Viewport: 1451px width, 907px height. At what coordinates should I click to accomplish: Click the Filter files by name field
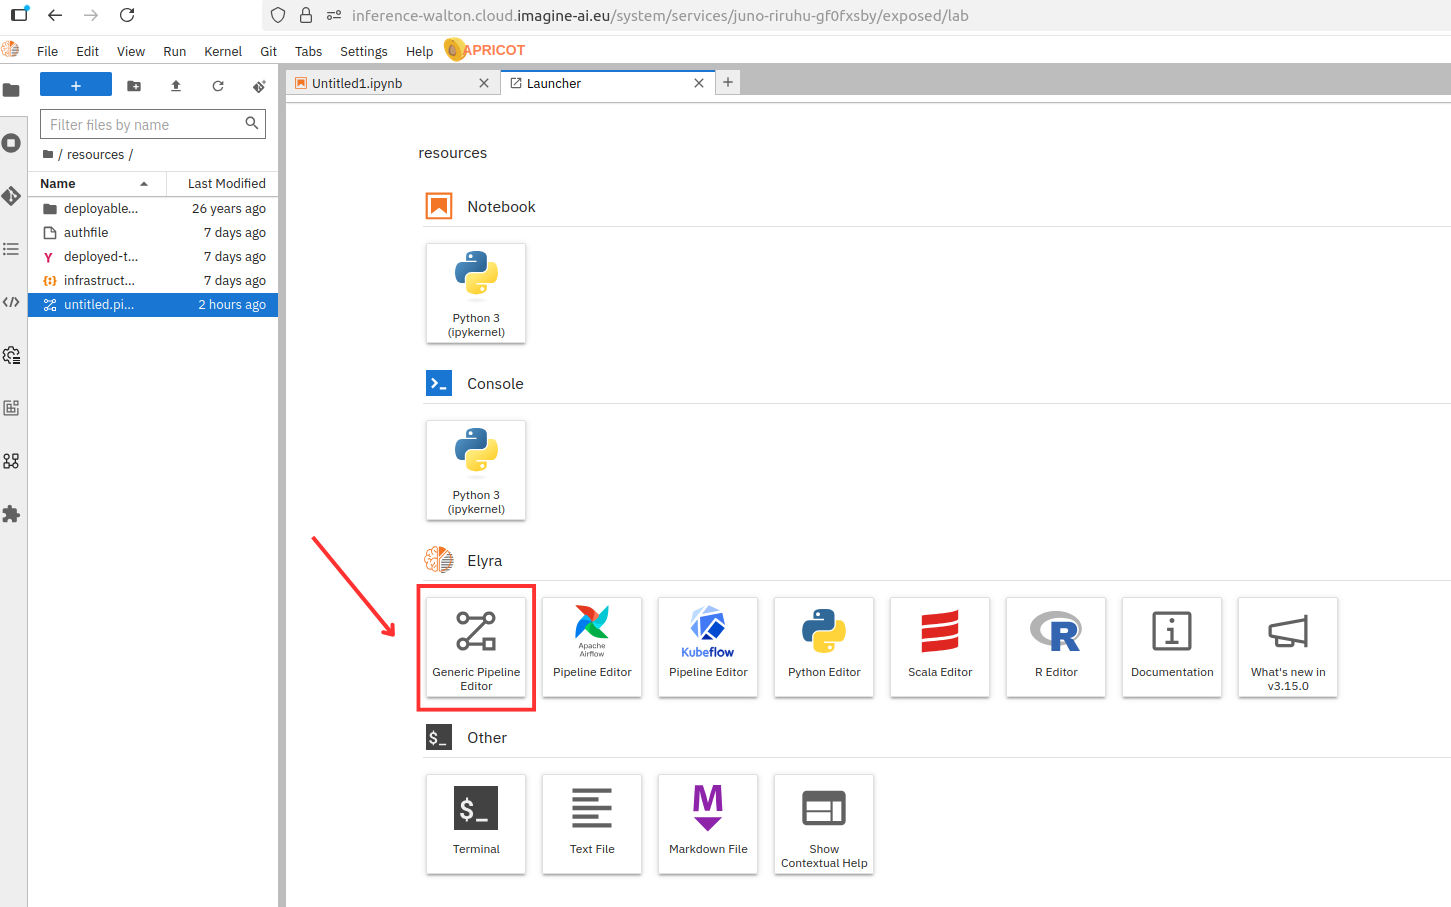point(145,125)
